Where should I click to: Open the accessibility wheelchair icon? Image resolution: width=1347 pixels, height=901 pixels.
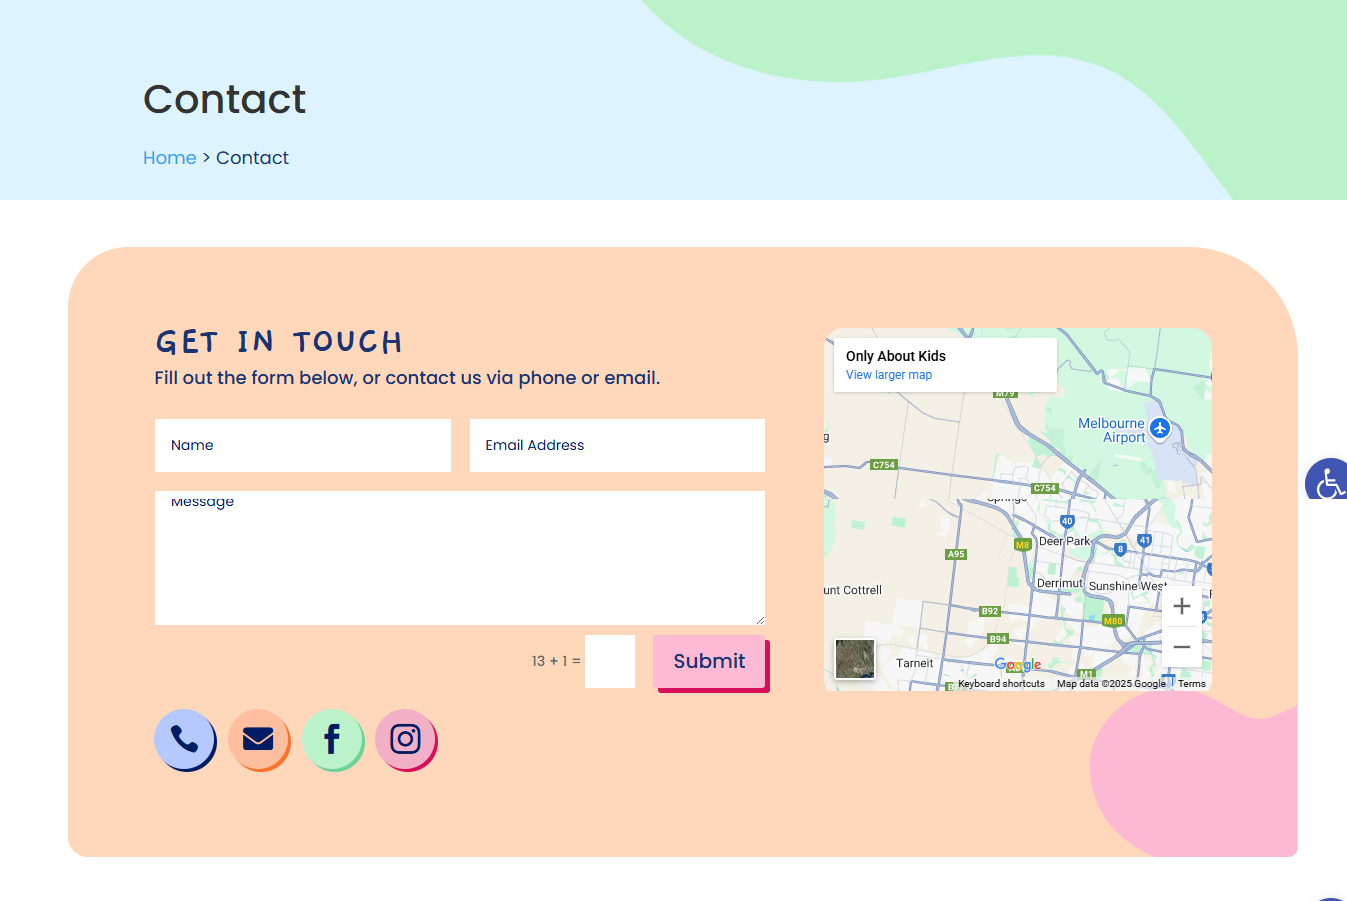1328,481
